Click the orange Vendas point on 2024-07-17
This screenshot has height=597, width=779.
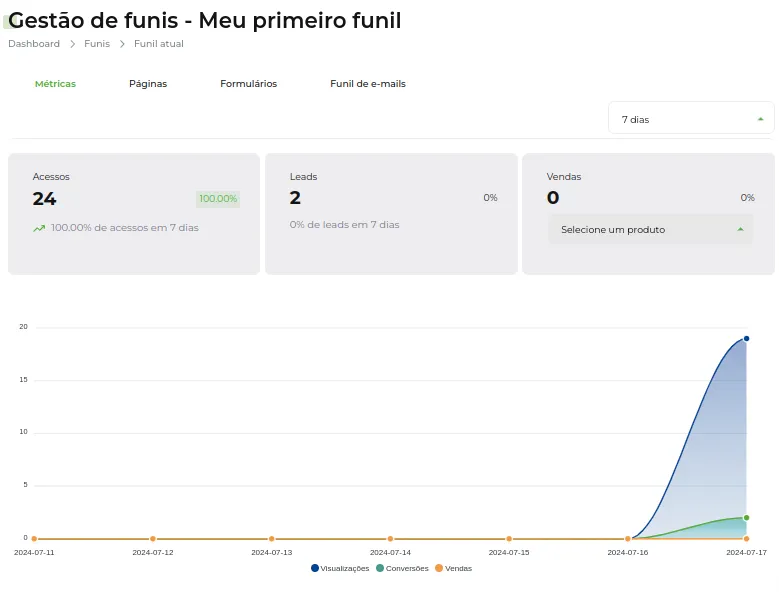click(746, 539)
